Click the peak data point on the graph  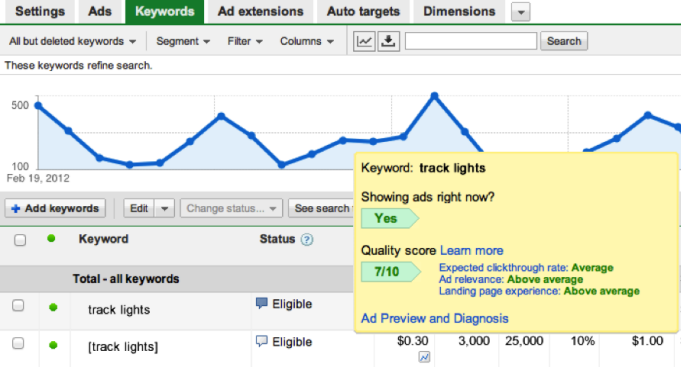click(x=434, y=96)
